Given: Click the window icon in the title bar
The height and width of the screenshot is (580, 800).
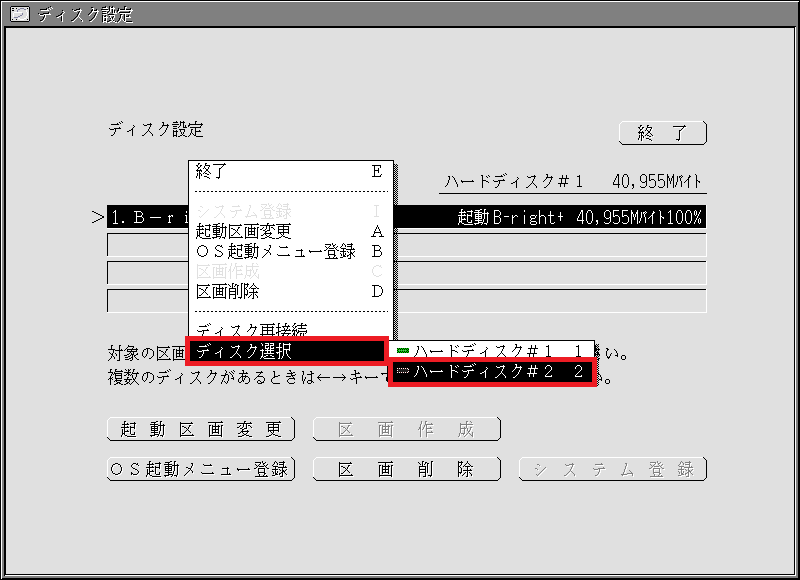Looking at the screenshot, I should coord(19,14).
